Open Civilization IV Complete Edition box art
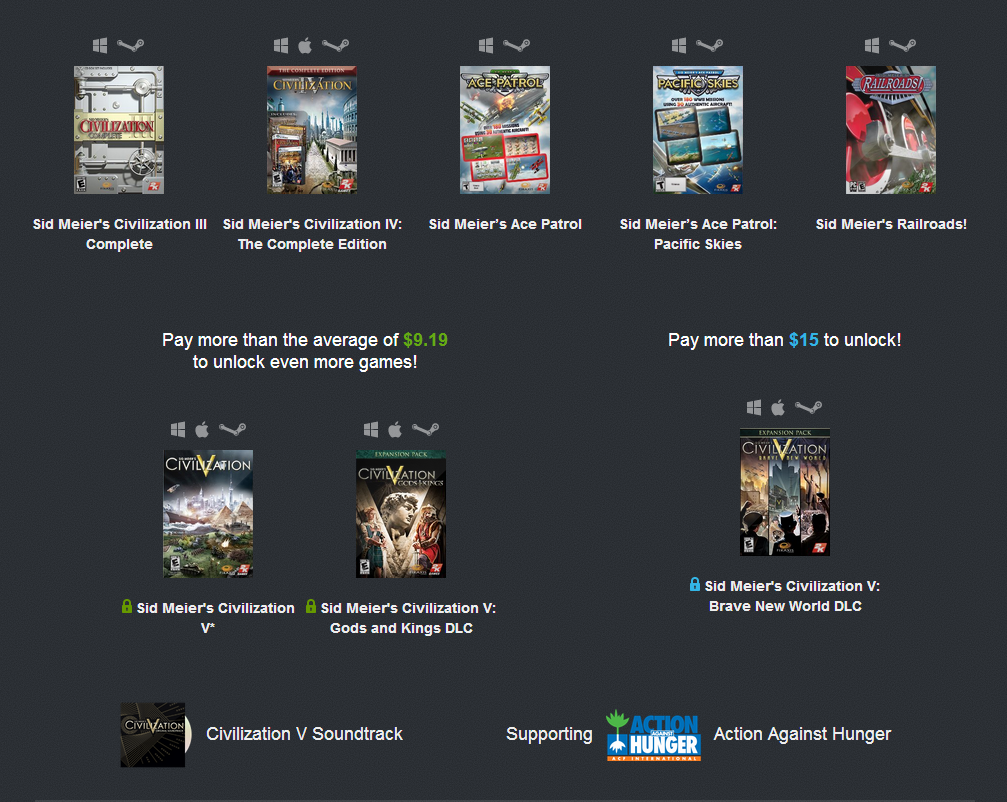The height and width of the screenshot is (802, 1007). click(x=312, y=130)
